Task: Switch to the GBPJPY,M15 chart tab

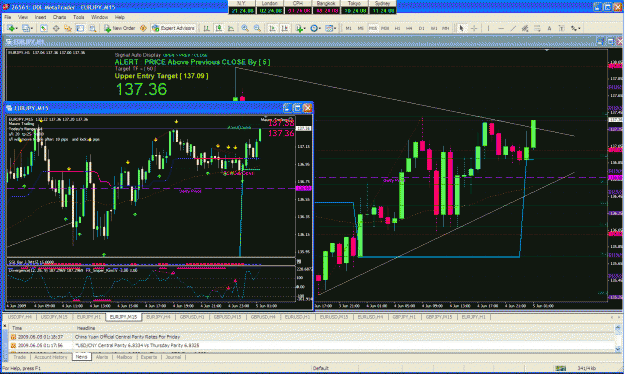Action: (438, 317)
